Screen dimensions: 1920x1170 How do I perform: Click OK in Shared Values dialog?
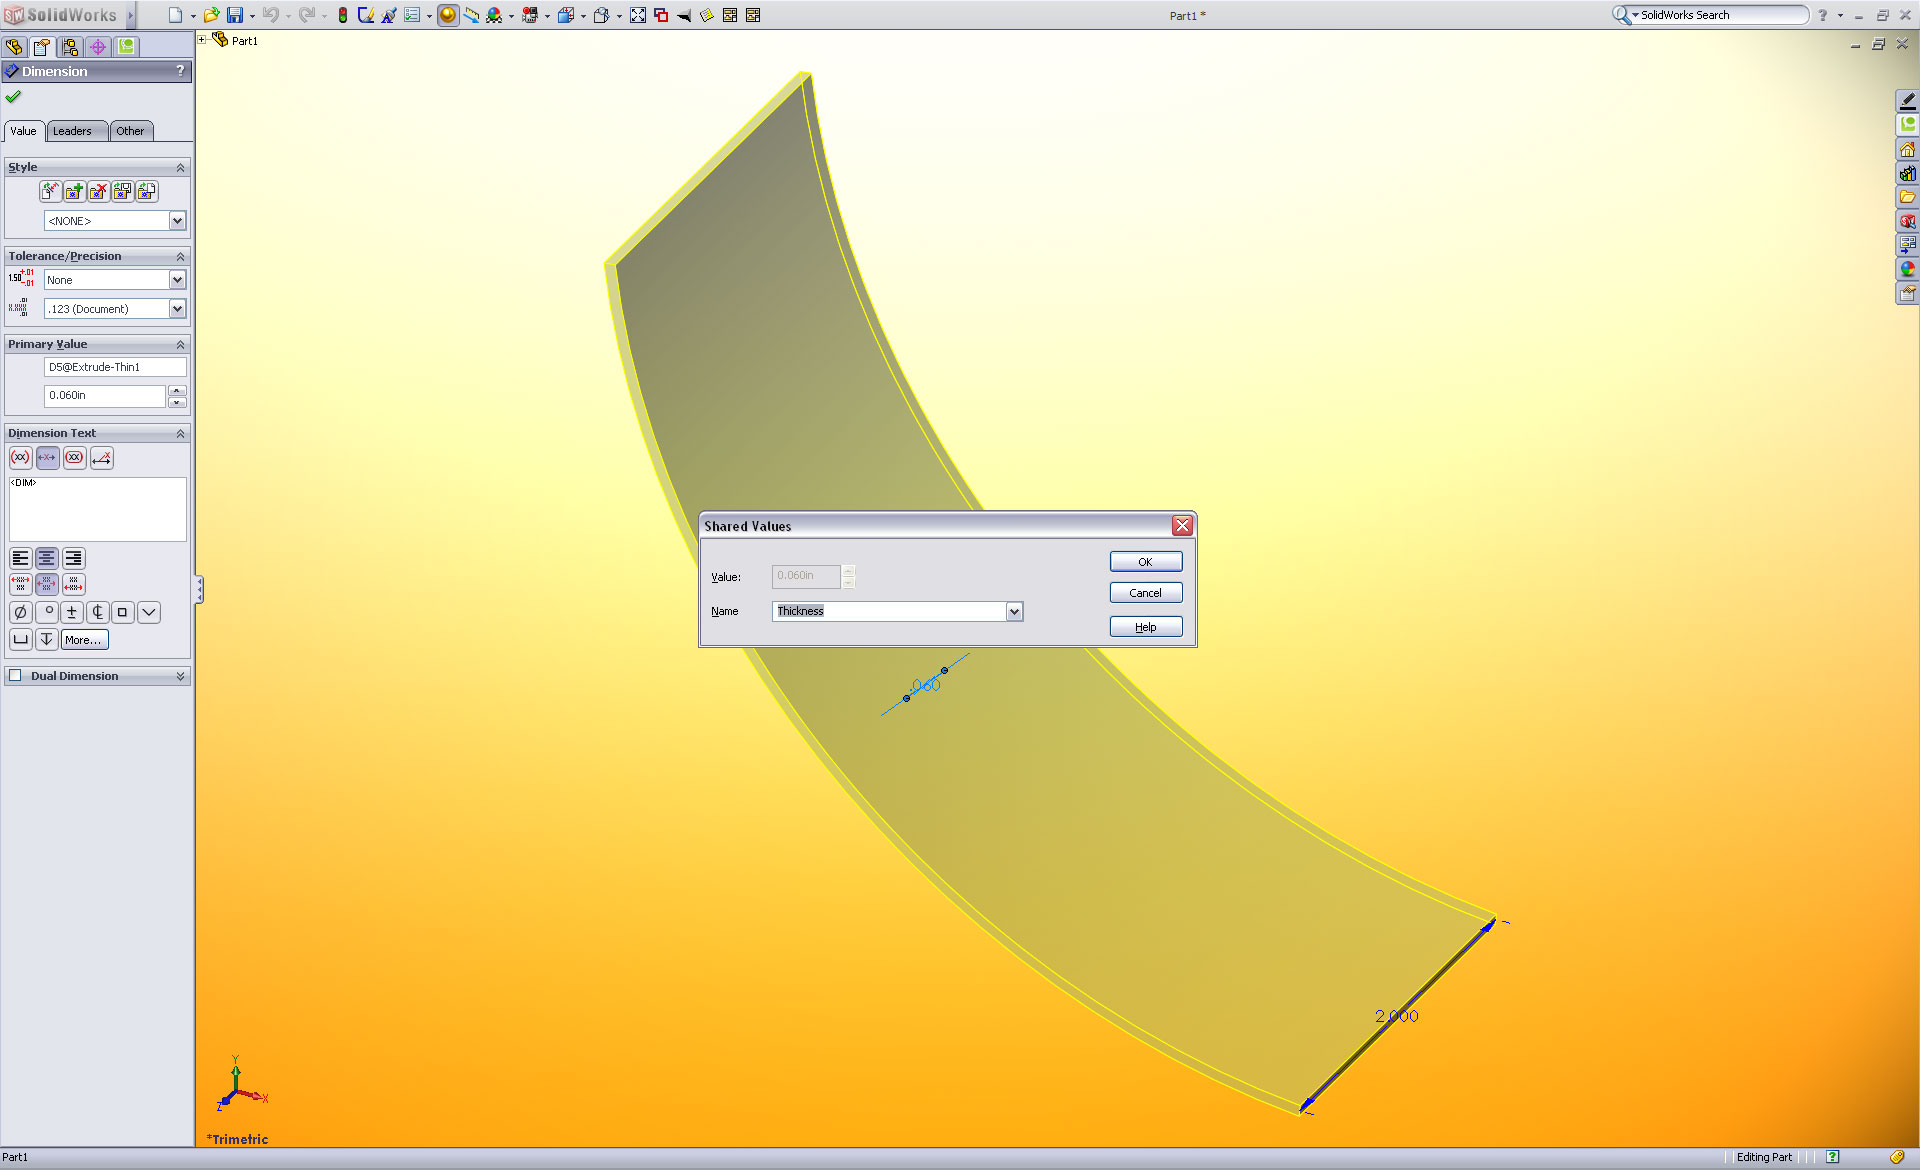(1145, 562)
